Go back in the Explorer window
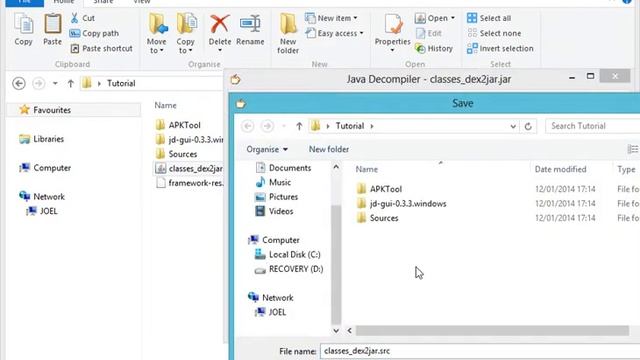Image resolution: width=640 pixels, height=360 pixels. pyautogui.click(x=19, y=83)
